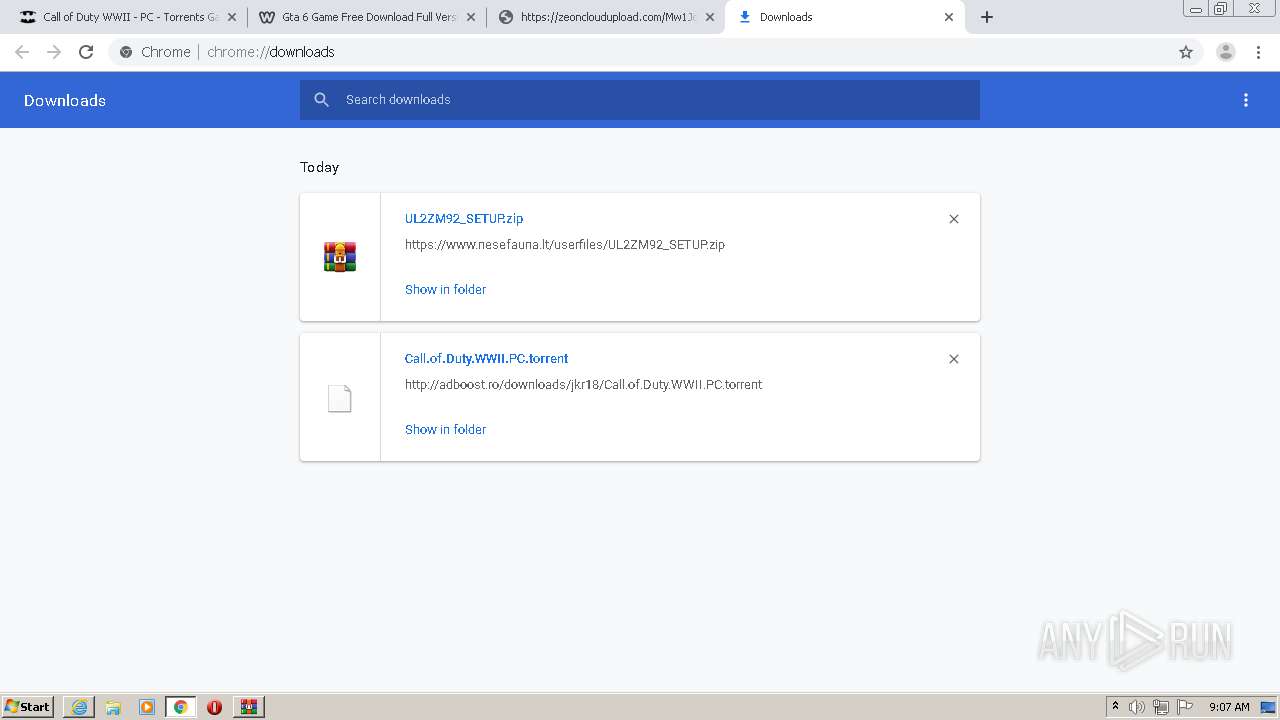This screenshot has height=720, width=1280.
Task: Close the Downloads tab
Action: tap(949, 17)
